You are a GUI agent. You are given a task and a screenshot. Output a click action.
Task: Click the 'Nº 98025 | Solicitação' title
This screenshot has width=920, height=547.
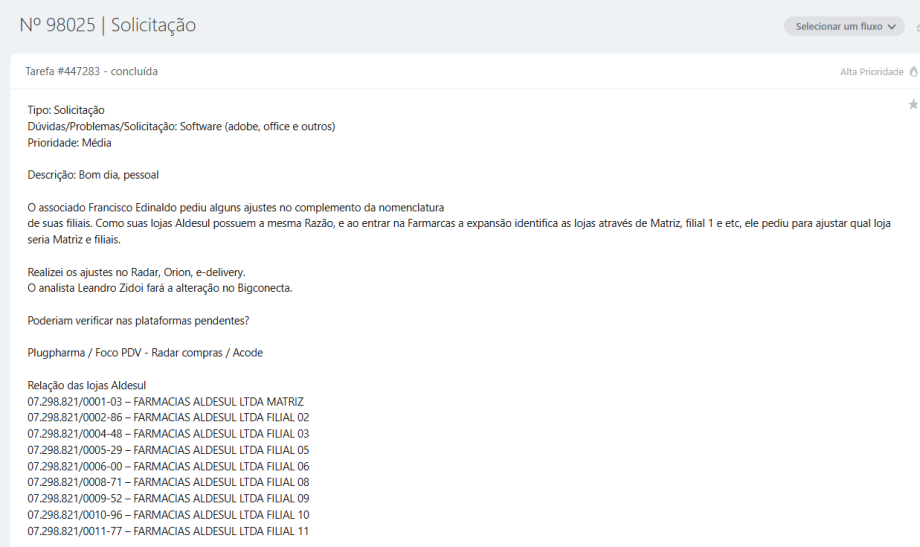pos(108,26)
